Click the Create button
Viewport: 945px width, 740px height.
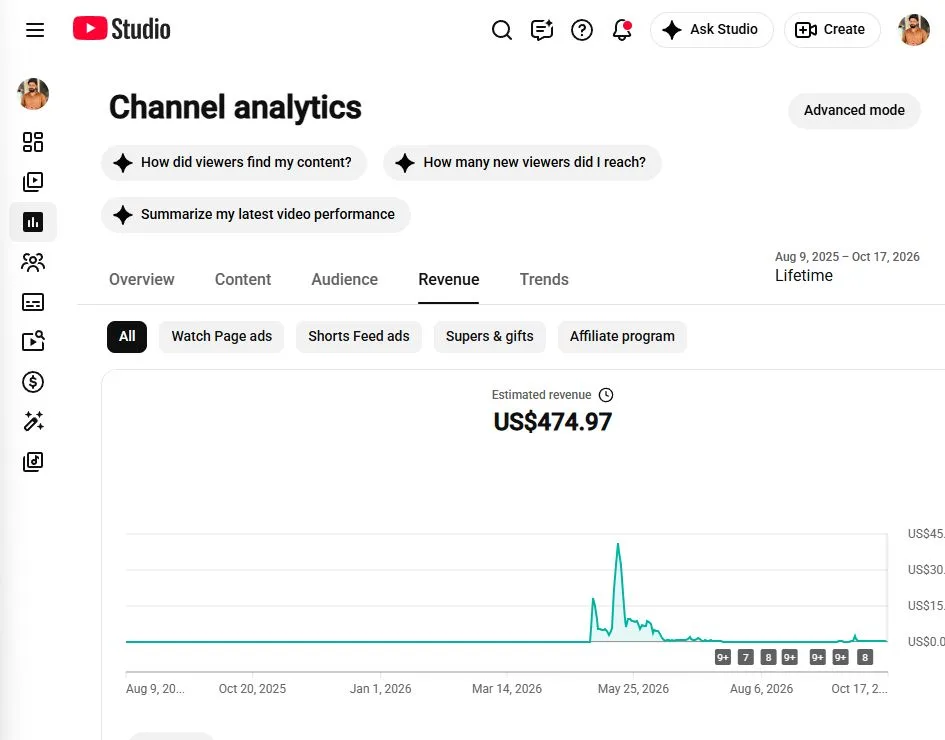point(832,30)
